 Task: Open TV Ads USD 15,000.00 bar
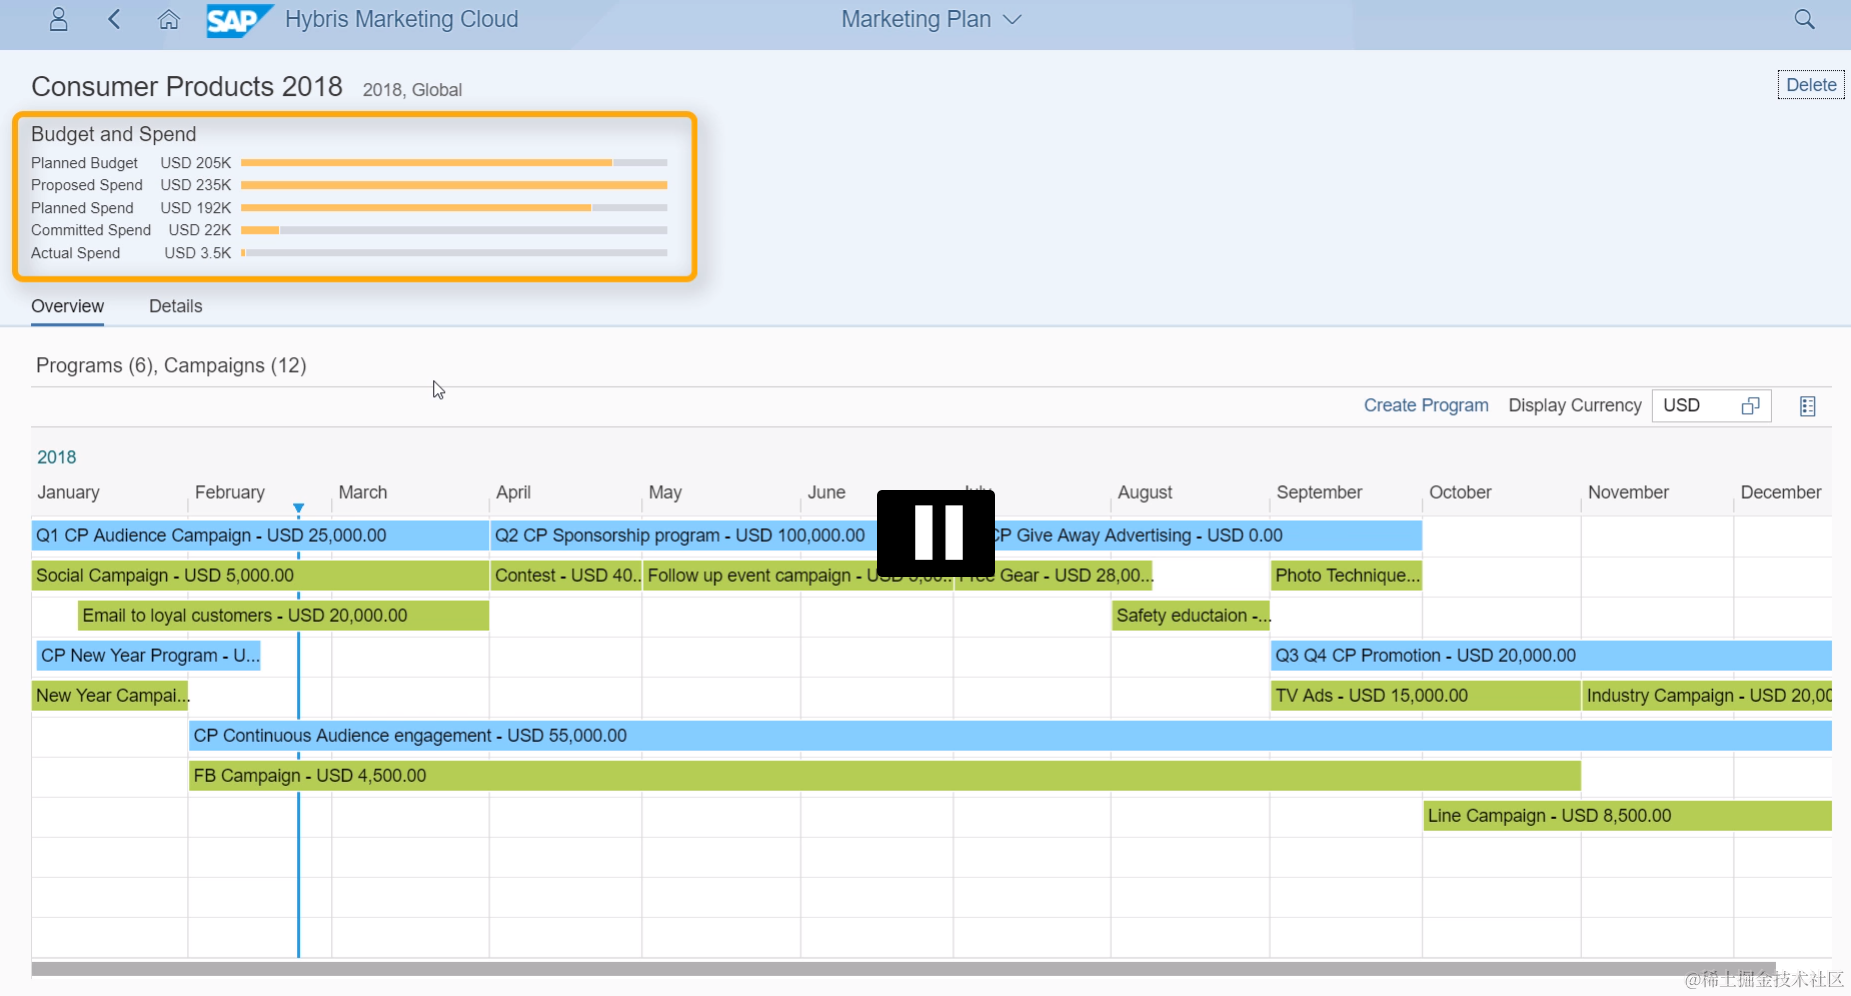coord(1425,695)
